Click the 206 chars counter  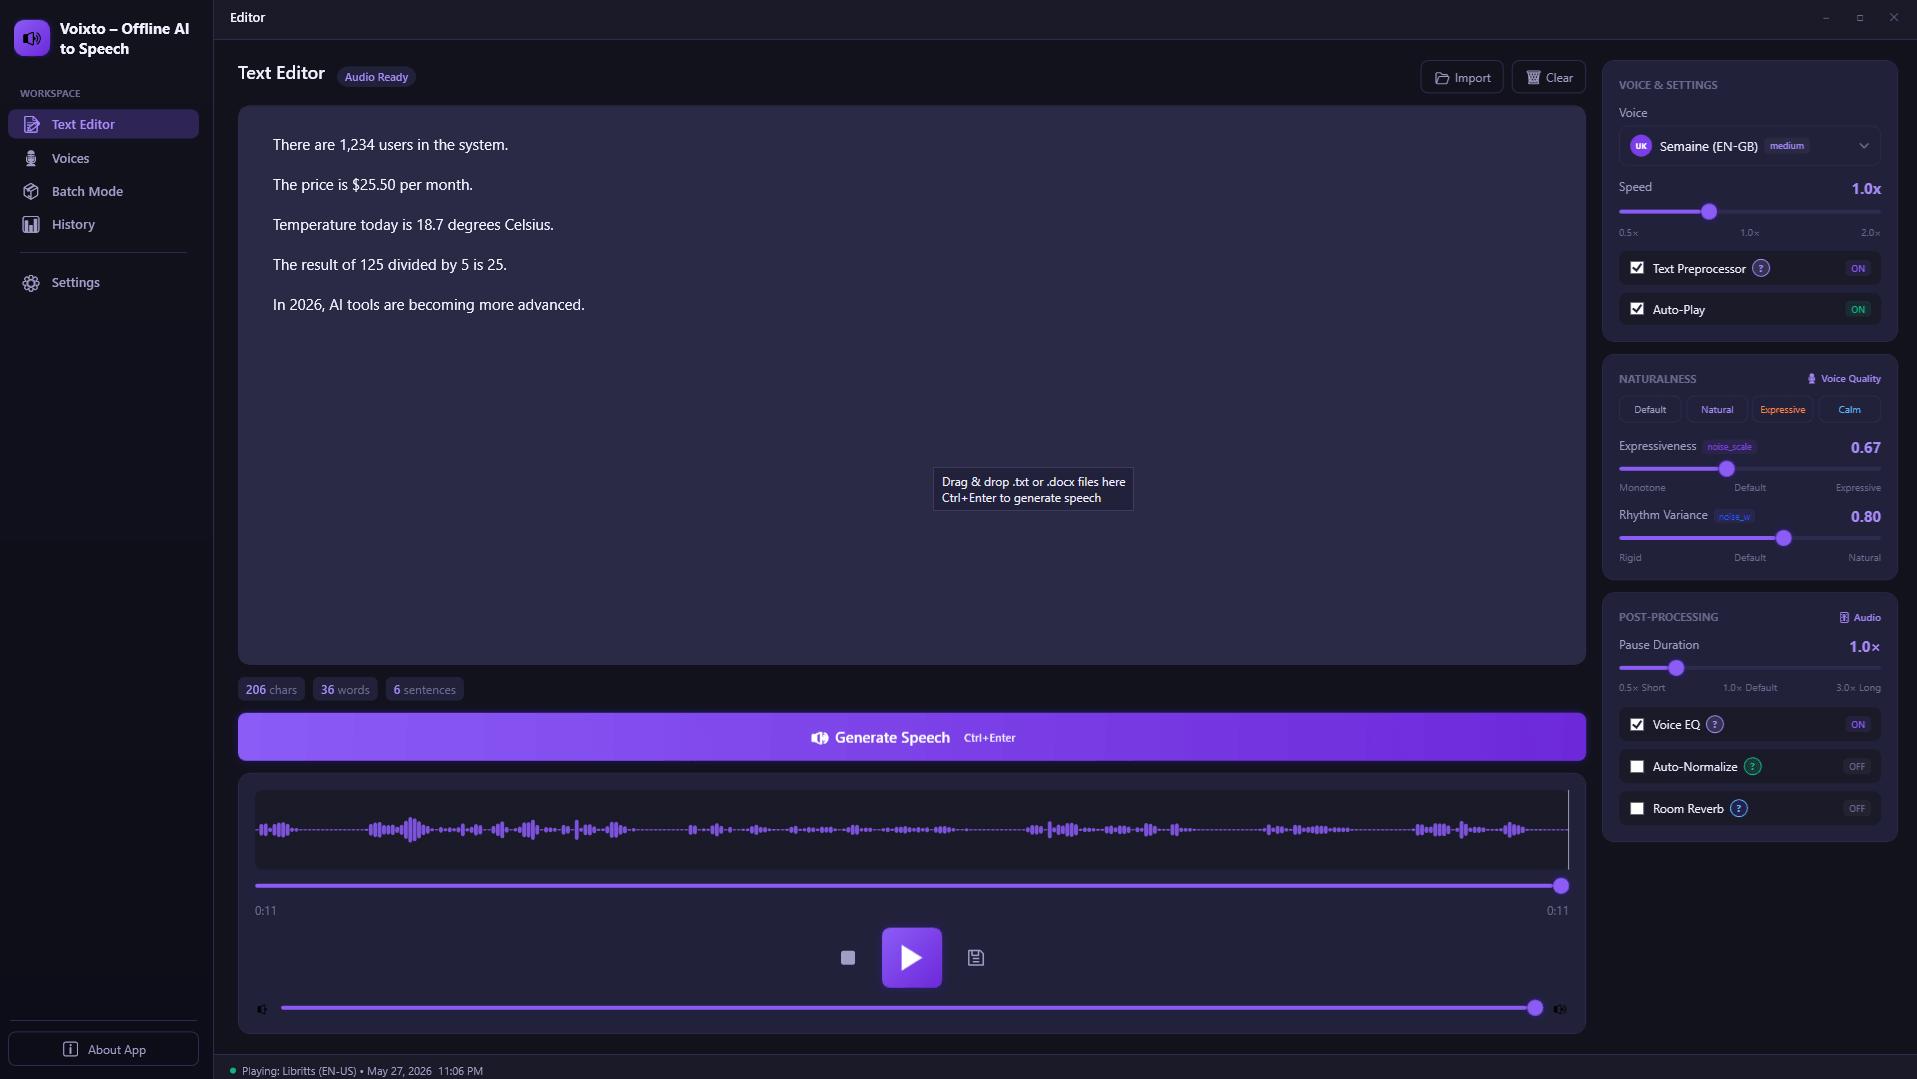pyautogui.click(x=271, y=690)
